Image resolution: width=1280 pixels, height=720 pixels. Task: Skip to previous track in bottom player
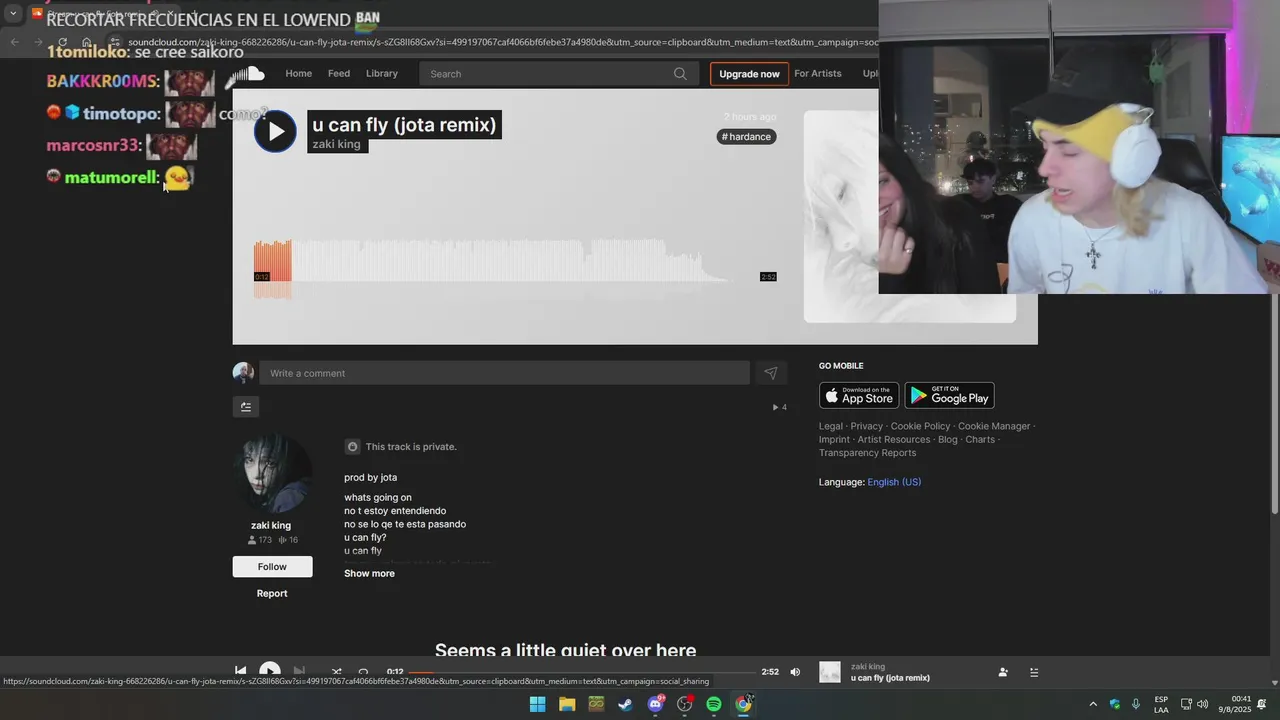[x=240, y=672]
